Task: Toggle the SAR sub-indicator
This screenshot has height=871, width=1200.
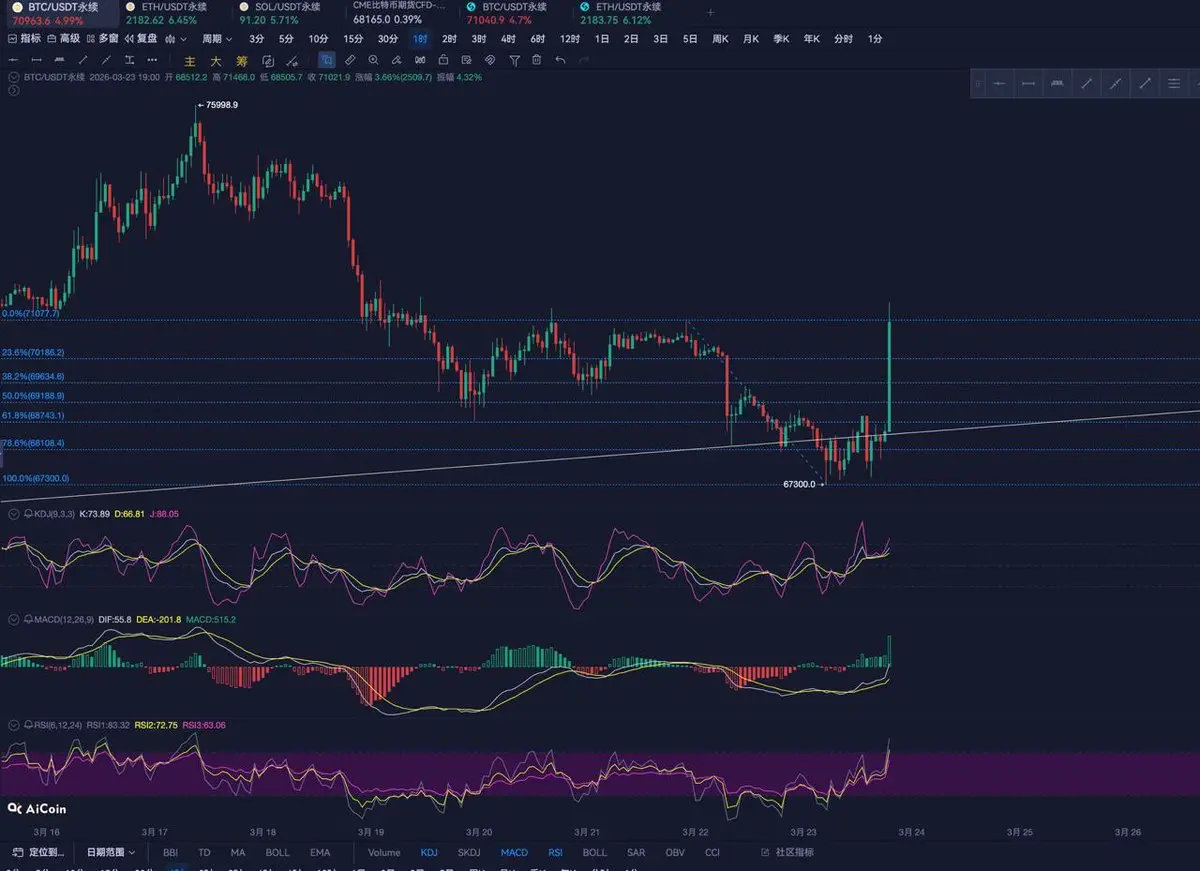Action: pos(635,853)
